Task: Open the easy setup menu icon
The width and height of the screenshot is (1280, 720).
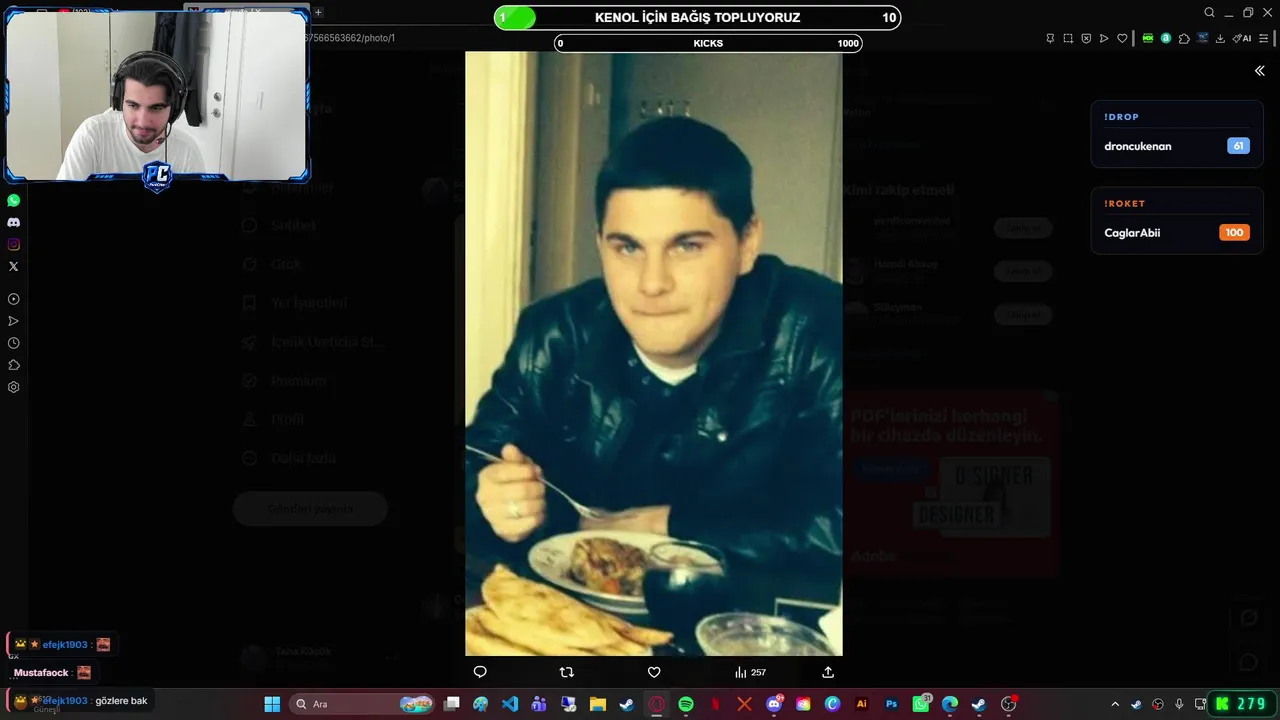Action: 1264,38
